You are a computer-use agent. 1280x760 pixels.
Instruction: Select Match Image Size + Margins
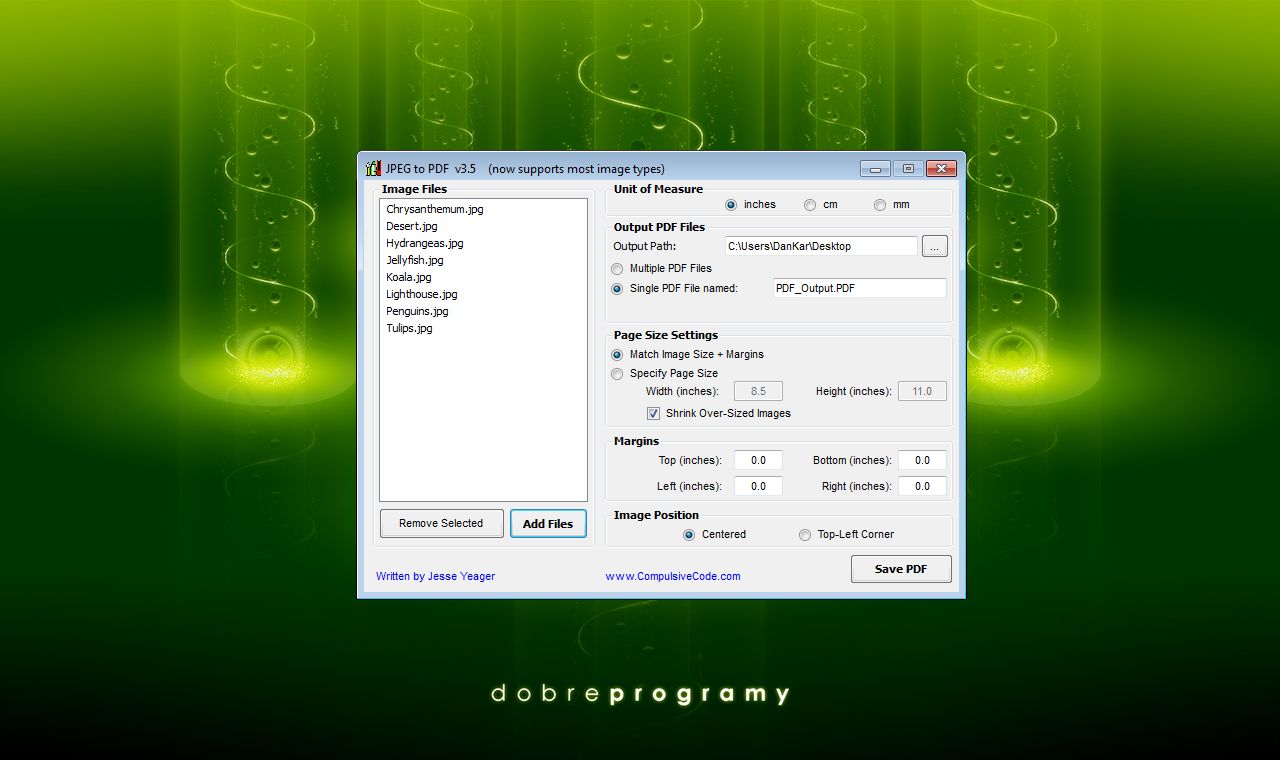617,354
